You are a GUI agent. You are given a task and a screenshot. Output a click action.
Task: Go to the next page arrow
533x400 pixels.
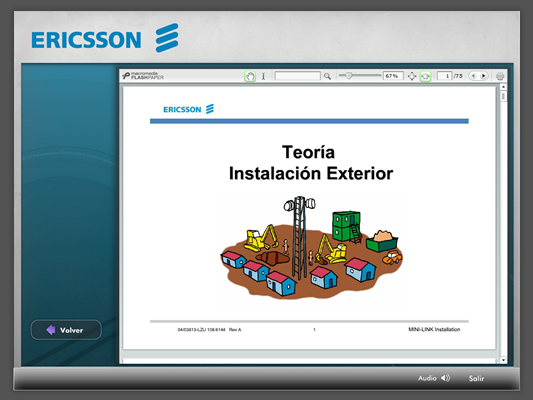click(483, 76)
